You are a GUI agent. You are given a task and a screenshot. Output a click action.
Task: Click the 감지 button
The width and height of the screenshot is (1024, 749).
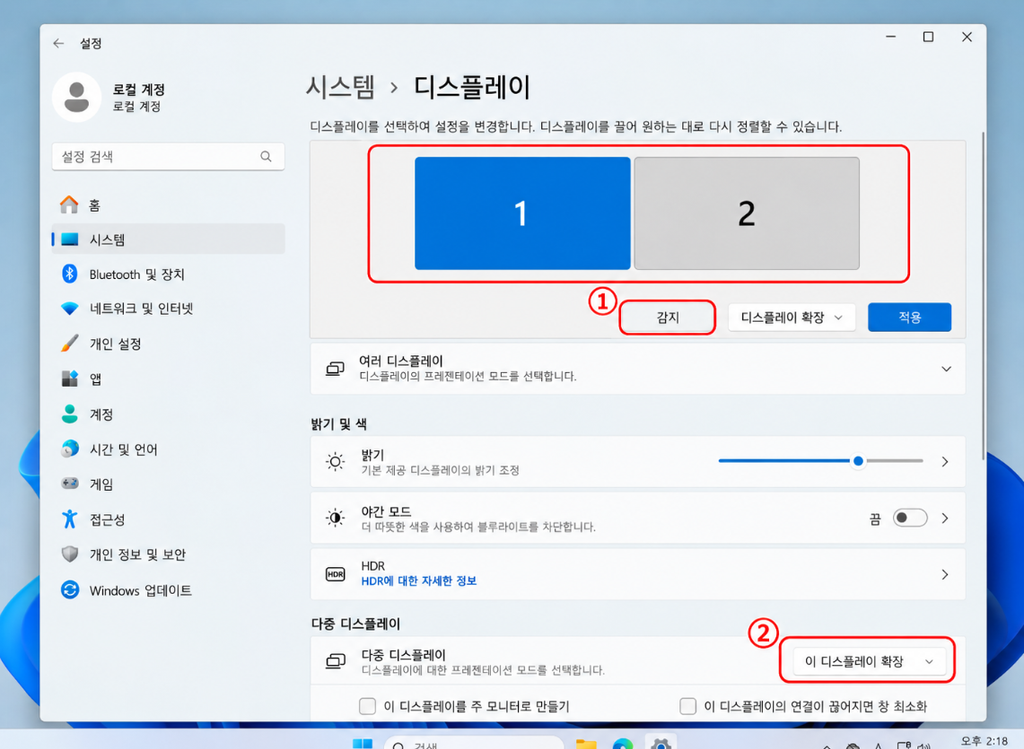coord(667,317)
